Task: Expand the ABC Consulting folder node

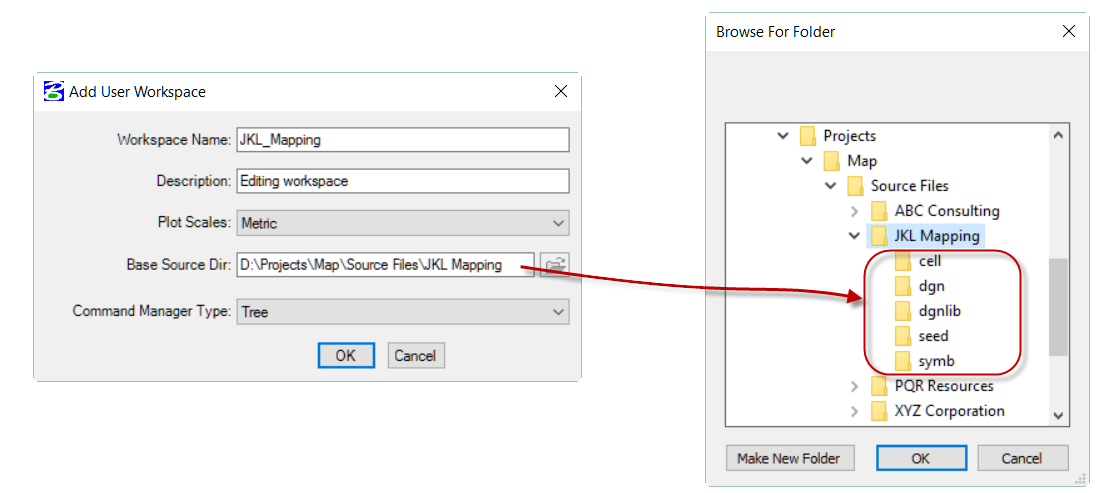Action: tap(855, 211)
